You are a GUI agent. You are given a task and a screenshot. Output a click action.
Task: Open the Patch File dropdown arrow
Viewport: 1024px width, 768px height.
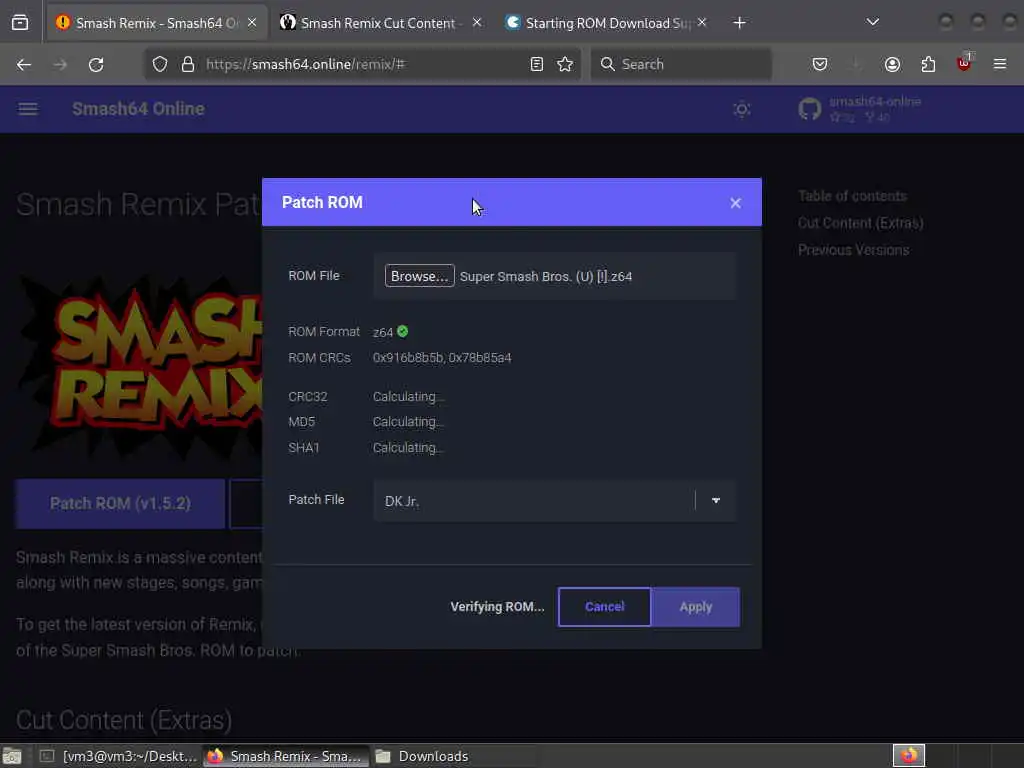point(716,501)
